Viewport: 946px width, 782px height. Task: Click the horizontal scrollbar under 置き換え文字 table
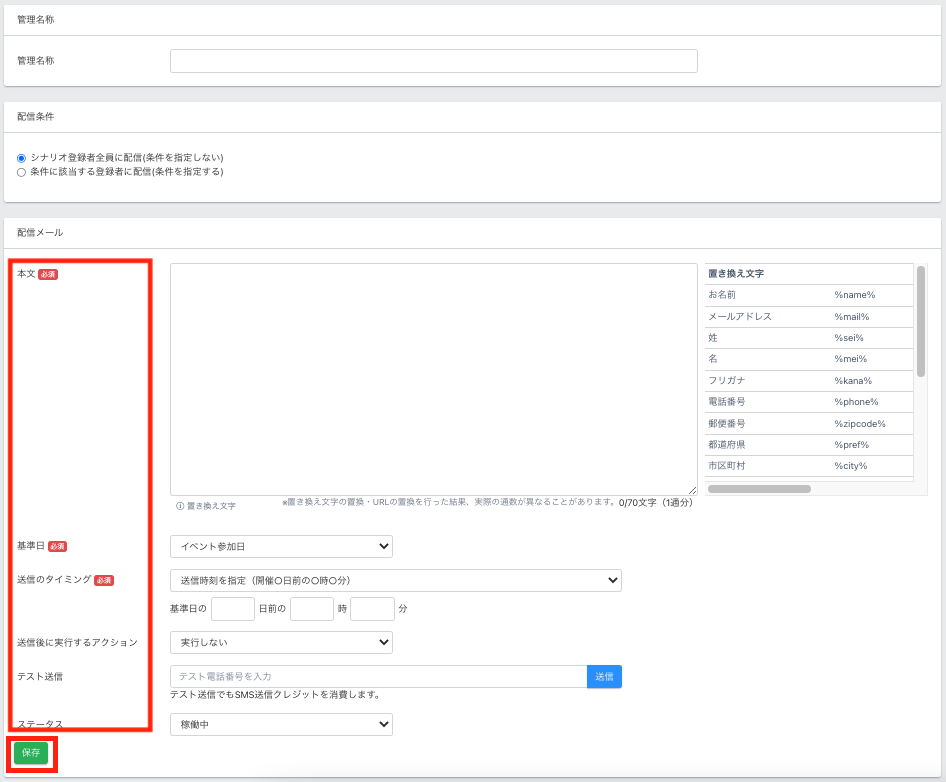click(759, 489)
